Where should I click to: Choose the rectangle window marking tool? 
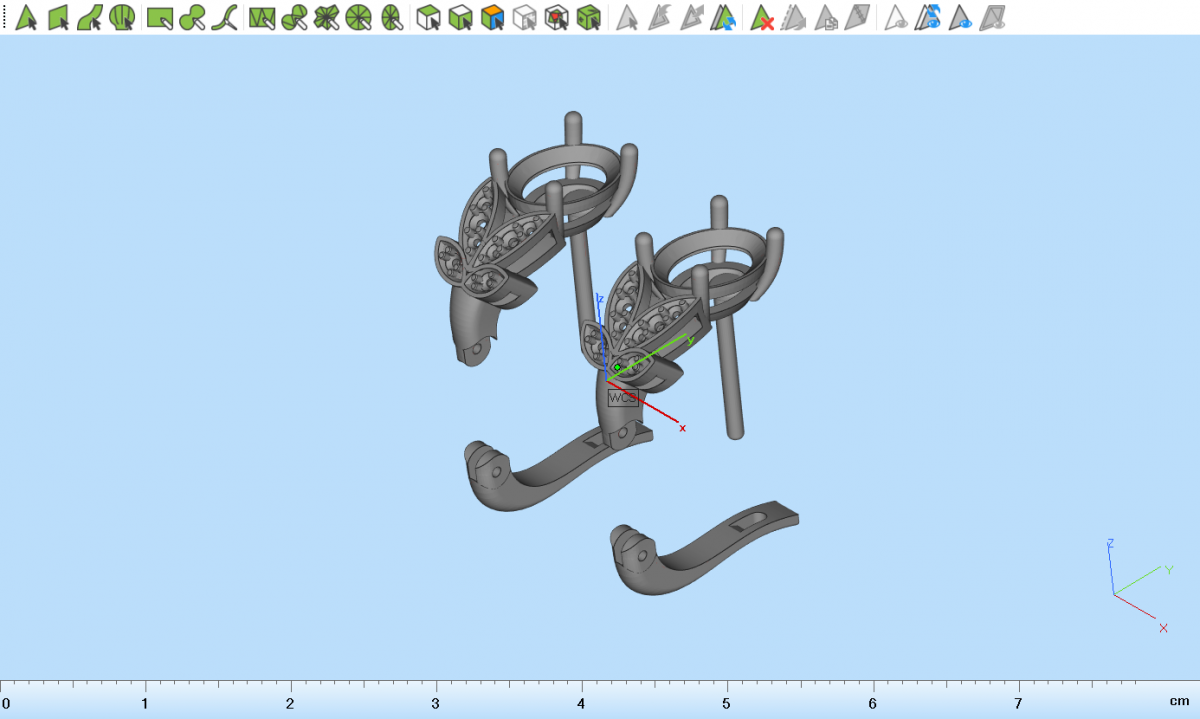click(159, 17)
